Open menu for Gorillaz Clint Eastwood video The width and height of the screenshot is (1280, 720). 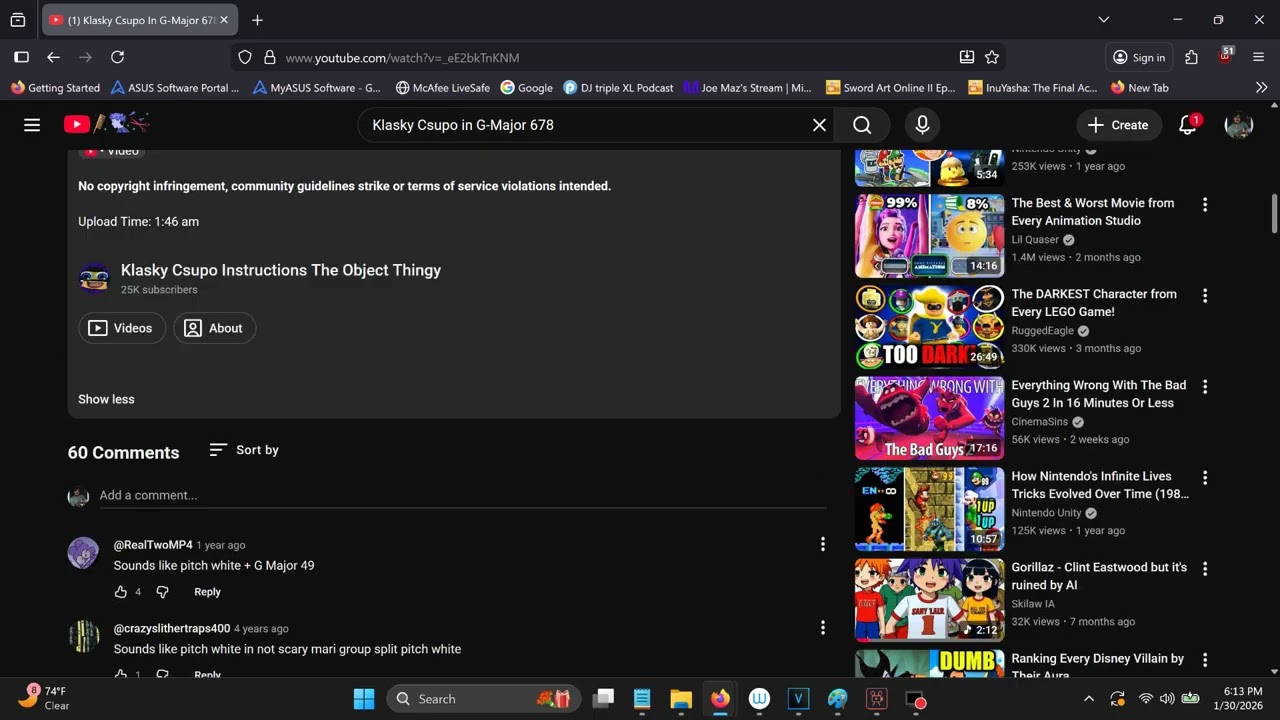pyautogui.click(x=1205, y=569)
